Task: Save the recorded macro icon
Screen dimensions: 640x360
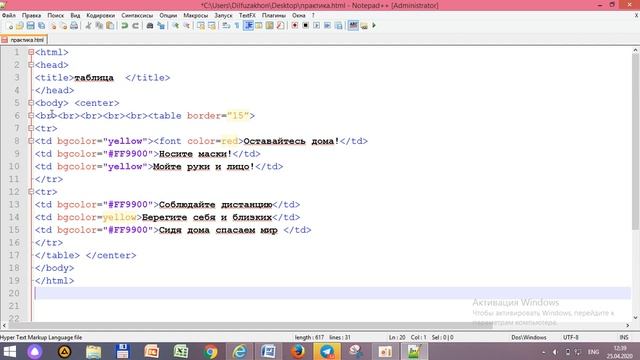Action: (x=338, y=26)
